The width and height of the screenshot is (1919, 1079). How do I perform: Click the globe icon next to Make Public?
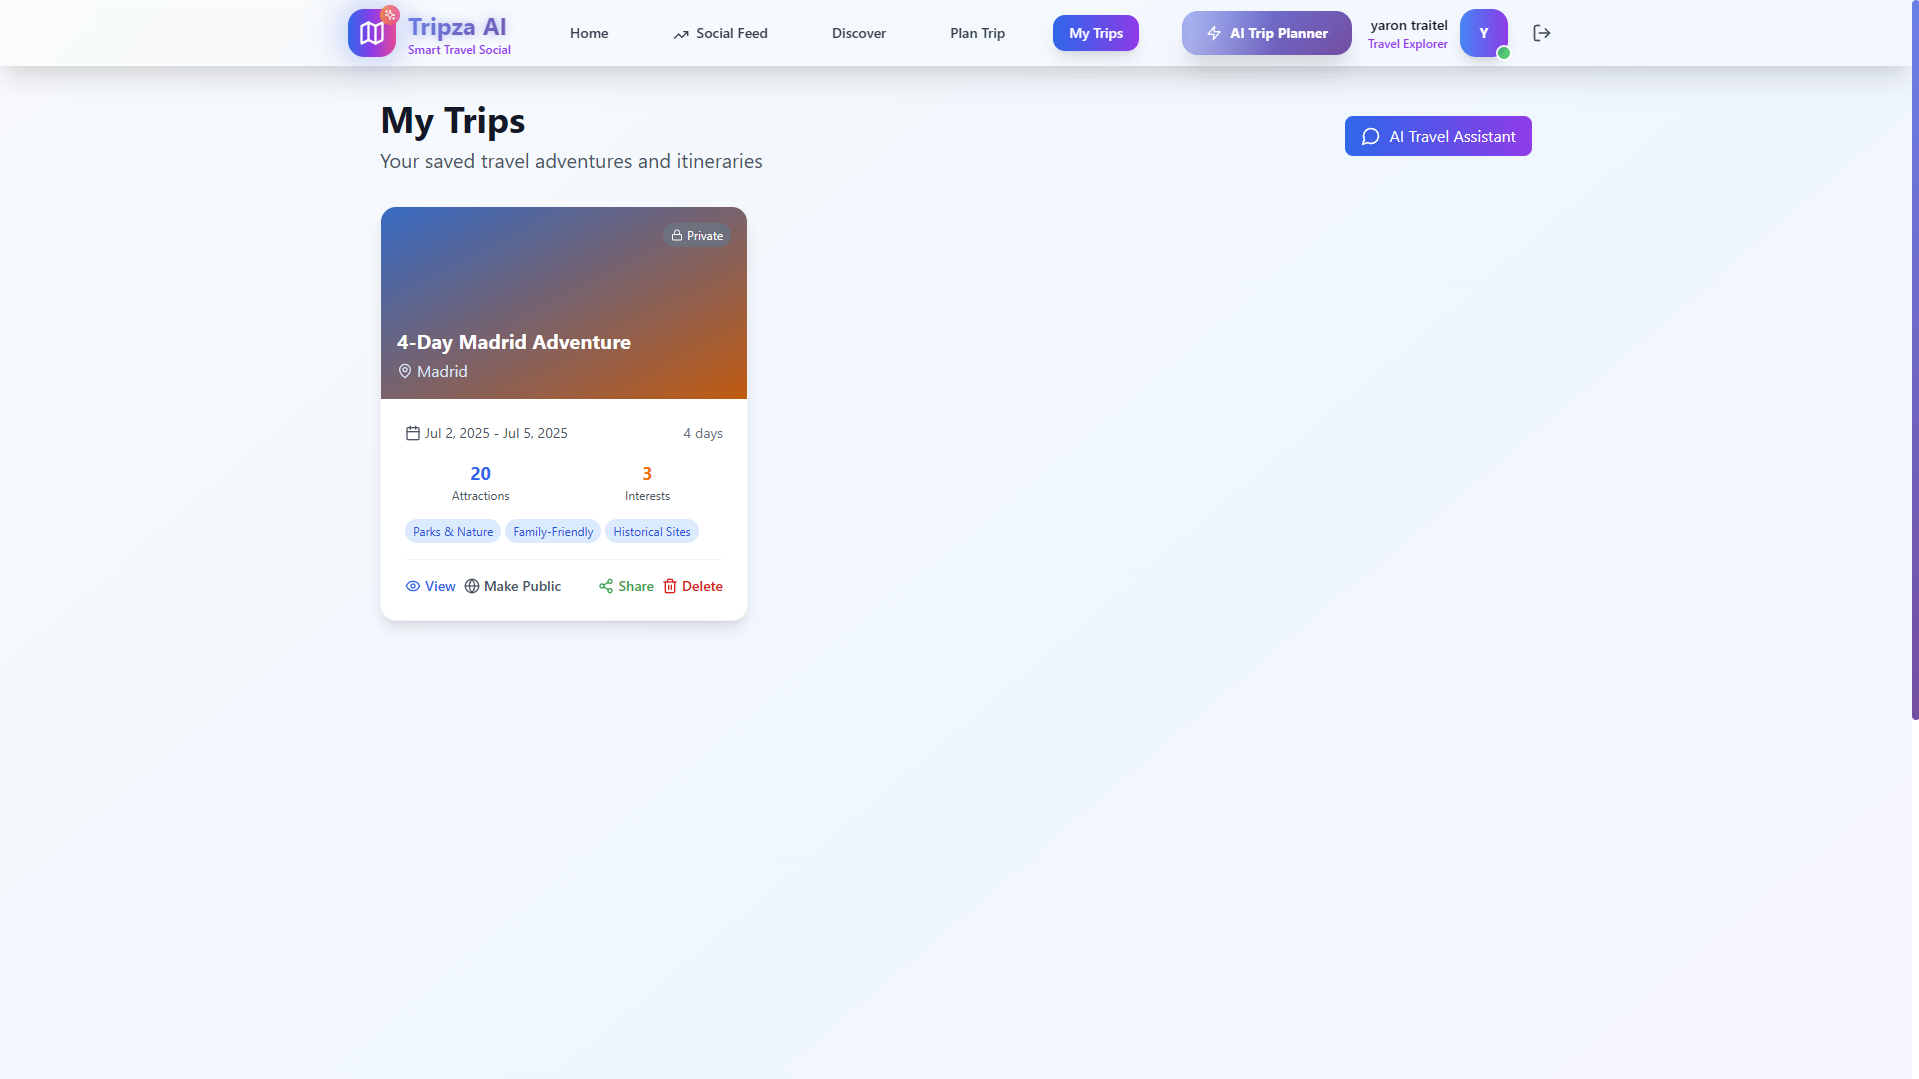(472, 586)
